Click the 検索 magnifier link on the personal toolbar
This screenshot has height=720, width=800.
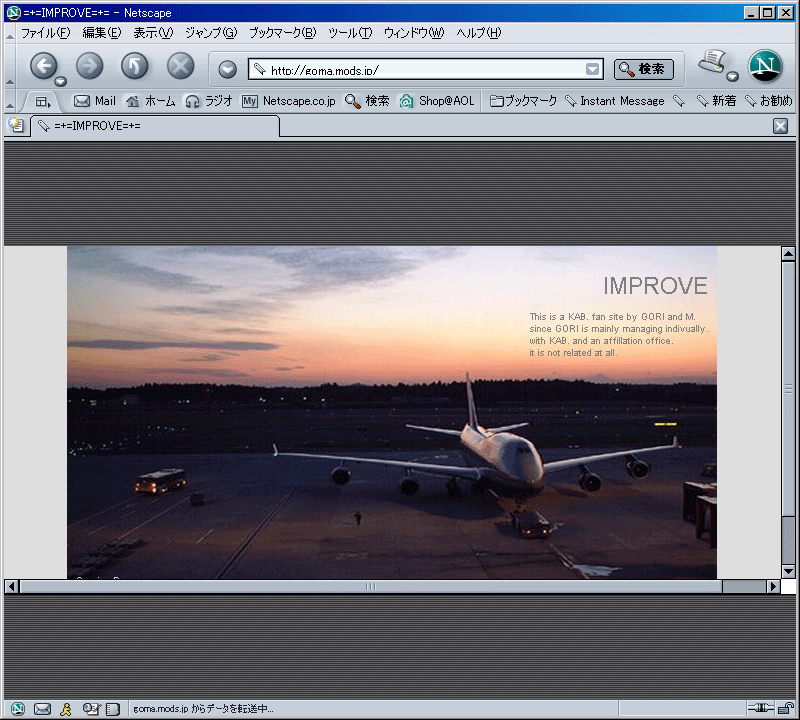[367, 101]
